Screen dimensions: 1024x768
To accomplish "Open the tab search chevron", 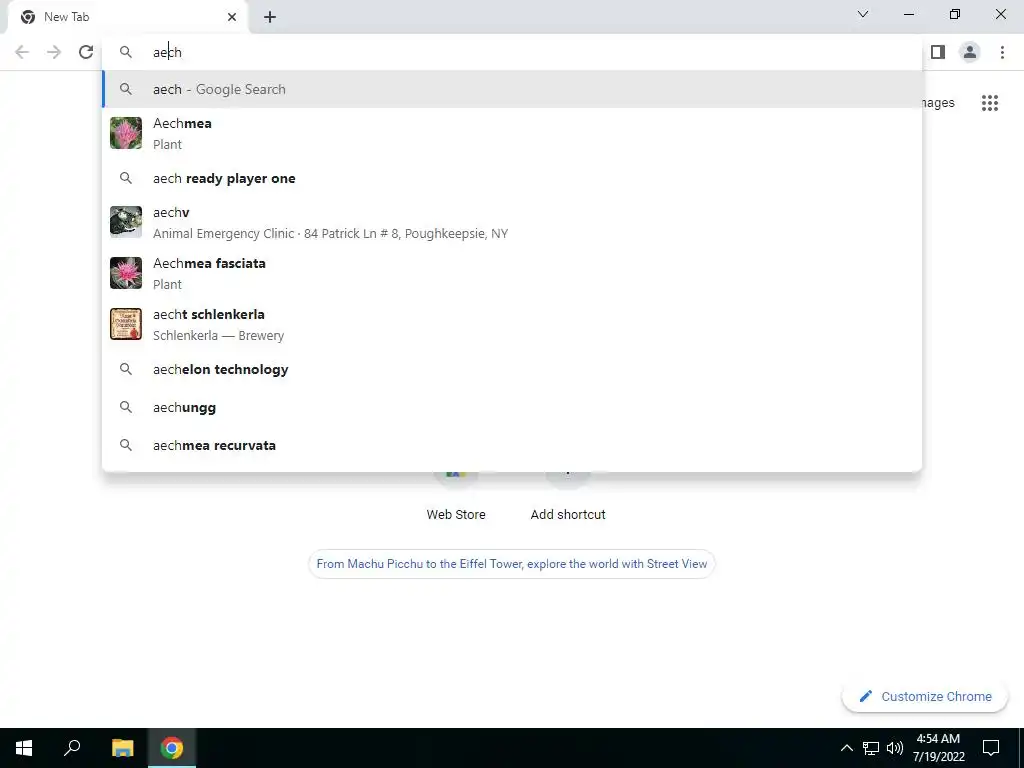I will 863,14.
